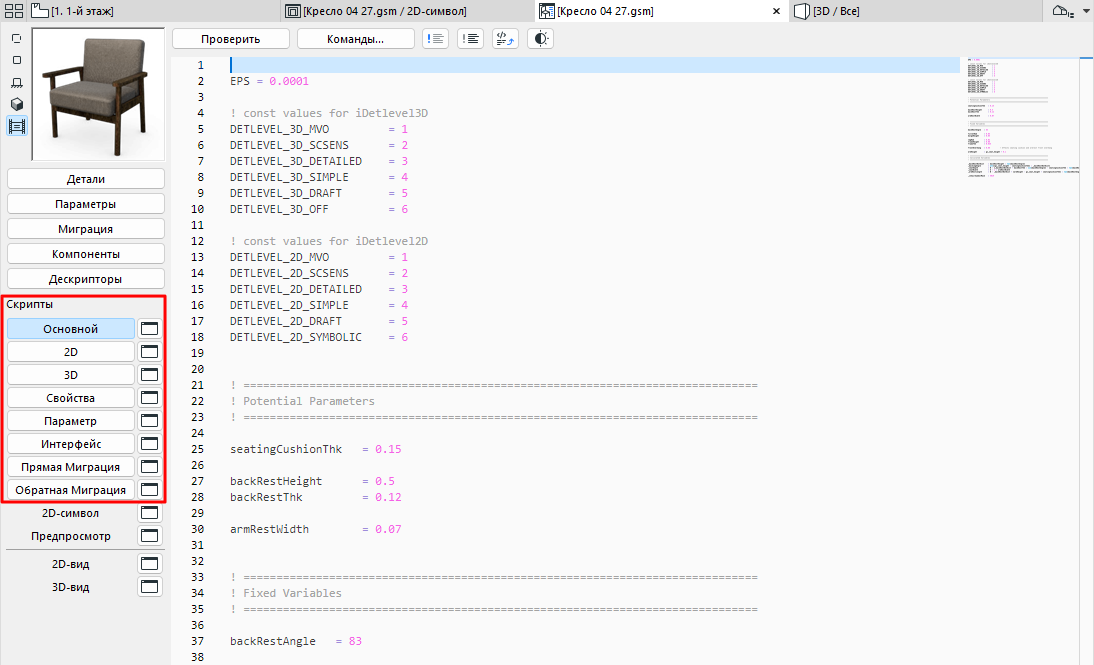This screenshot has width=1094, height=665.
Task: Toggle the first exclamation-list icon in the toolbar
Action: click(435, 38)
